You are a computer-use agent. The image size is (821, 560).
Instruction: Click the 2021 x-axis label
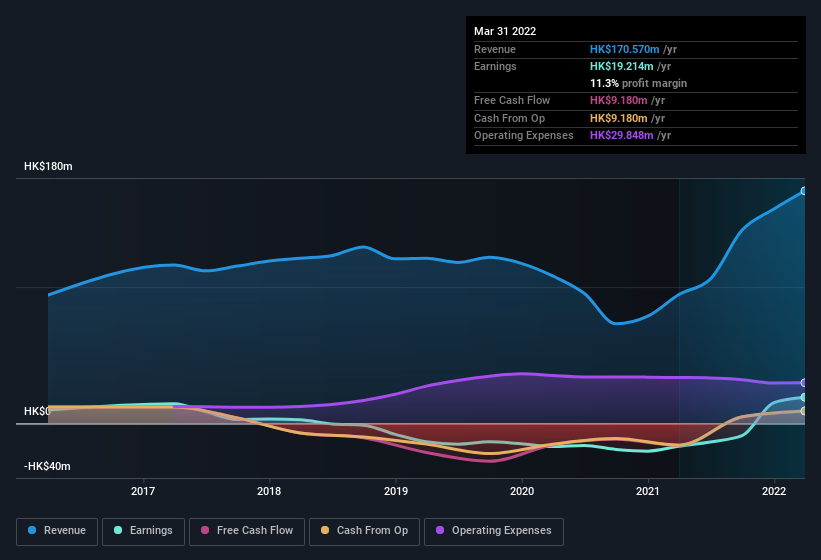point(648,491)
